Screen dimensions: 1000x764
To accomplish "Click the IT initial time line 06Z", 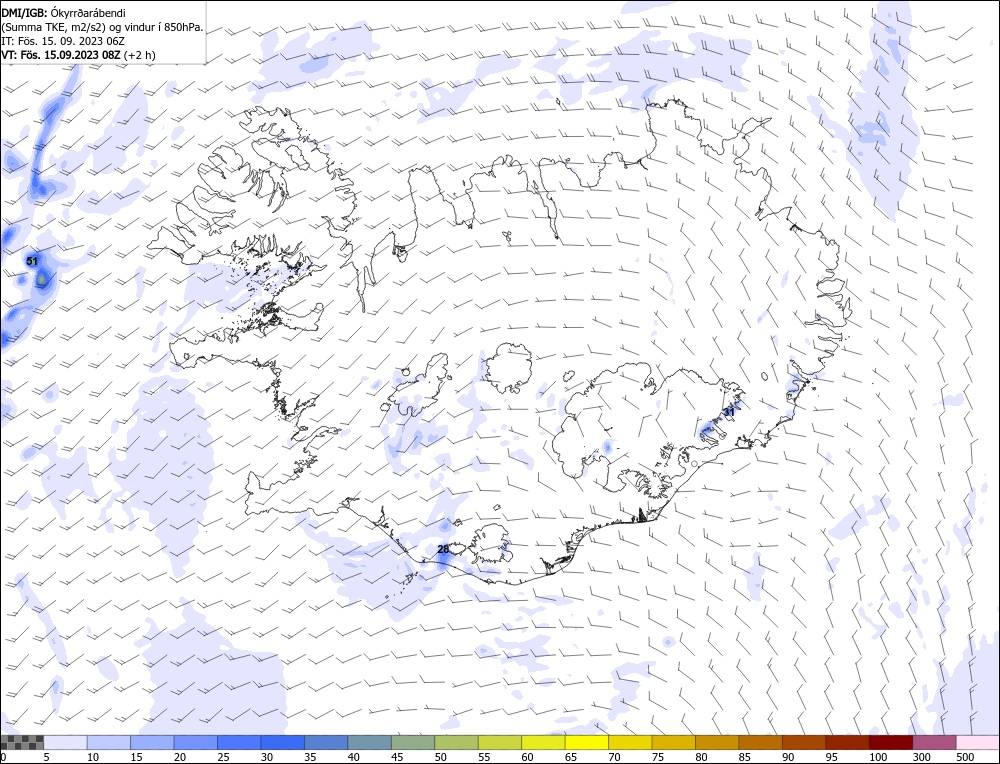I will (62, 41).
